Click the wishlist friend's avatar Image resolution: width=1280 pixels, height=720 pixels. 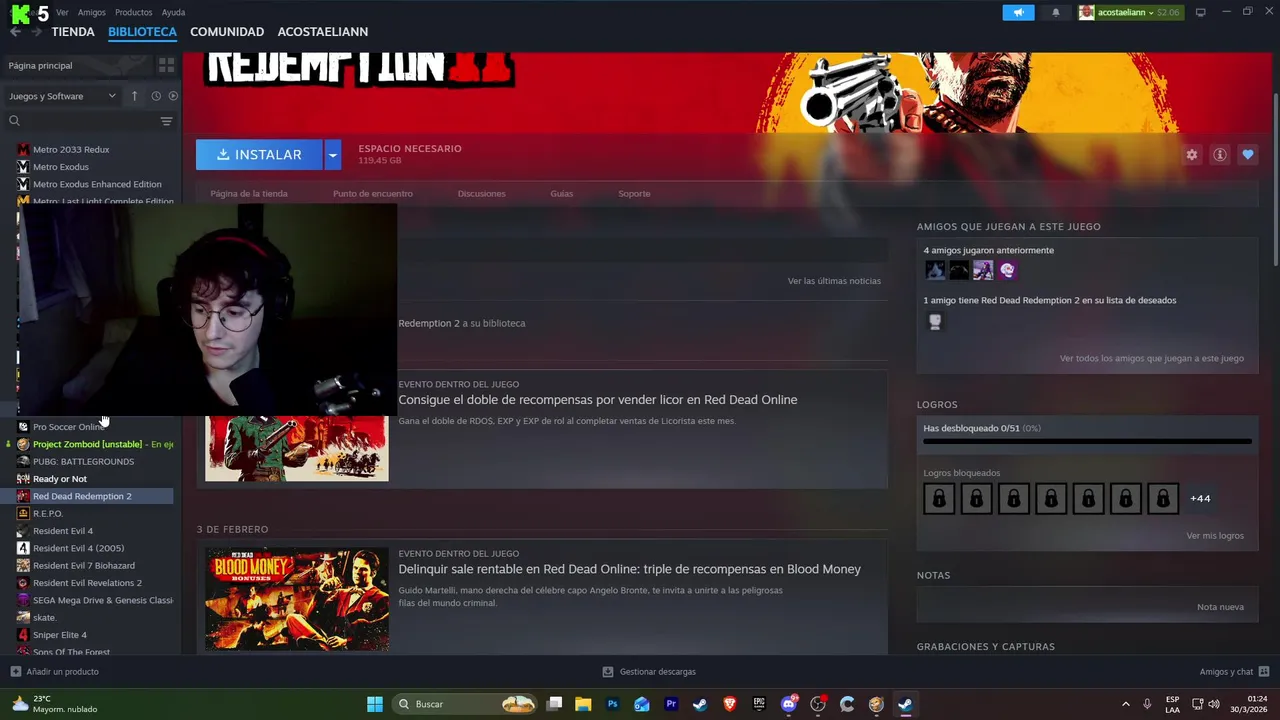click(x=935, y=322)
